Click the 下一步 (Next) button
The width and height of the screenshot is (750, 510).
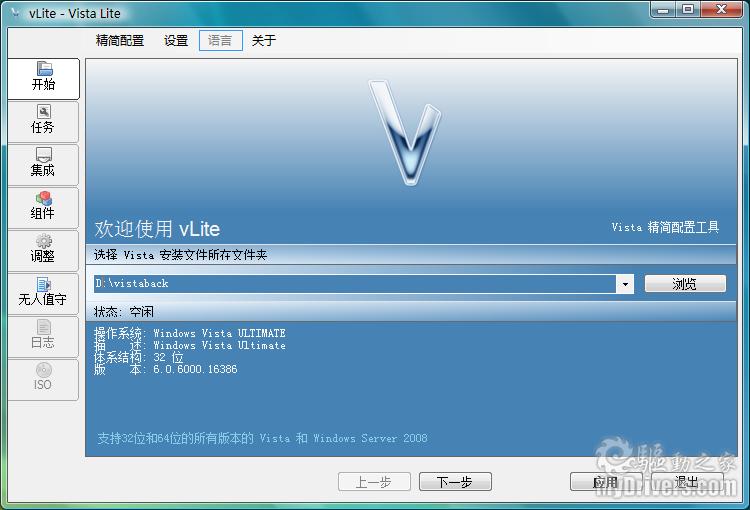point(455,482)
